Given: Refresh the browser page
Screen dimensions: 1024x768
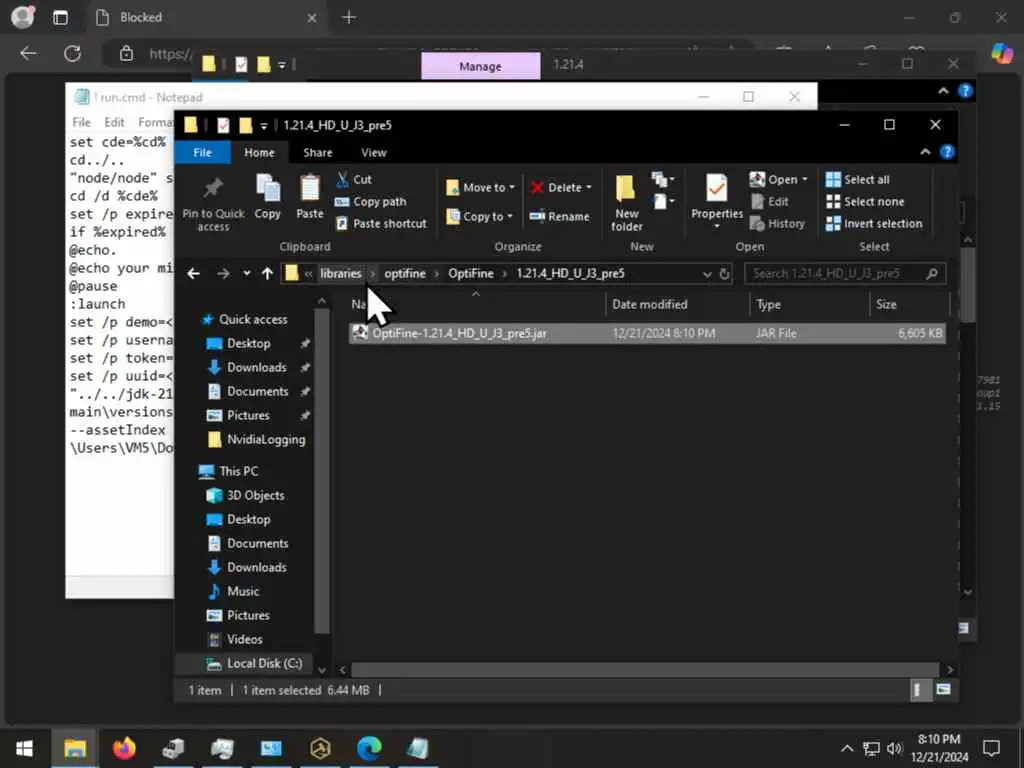Looking at the screenshot, I should pyautogui.click(x=72, y=54).
